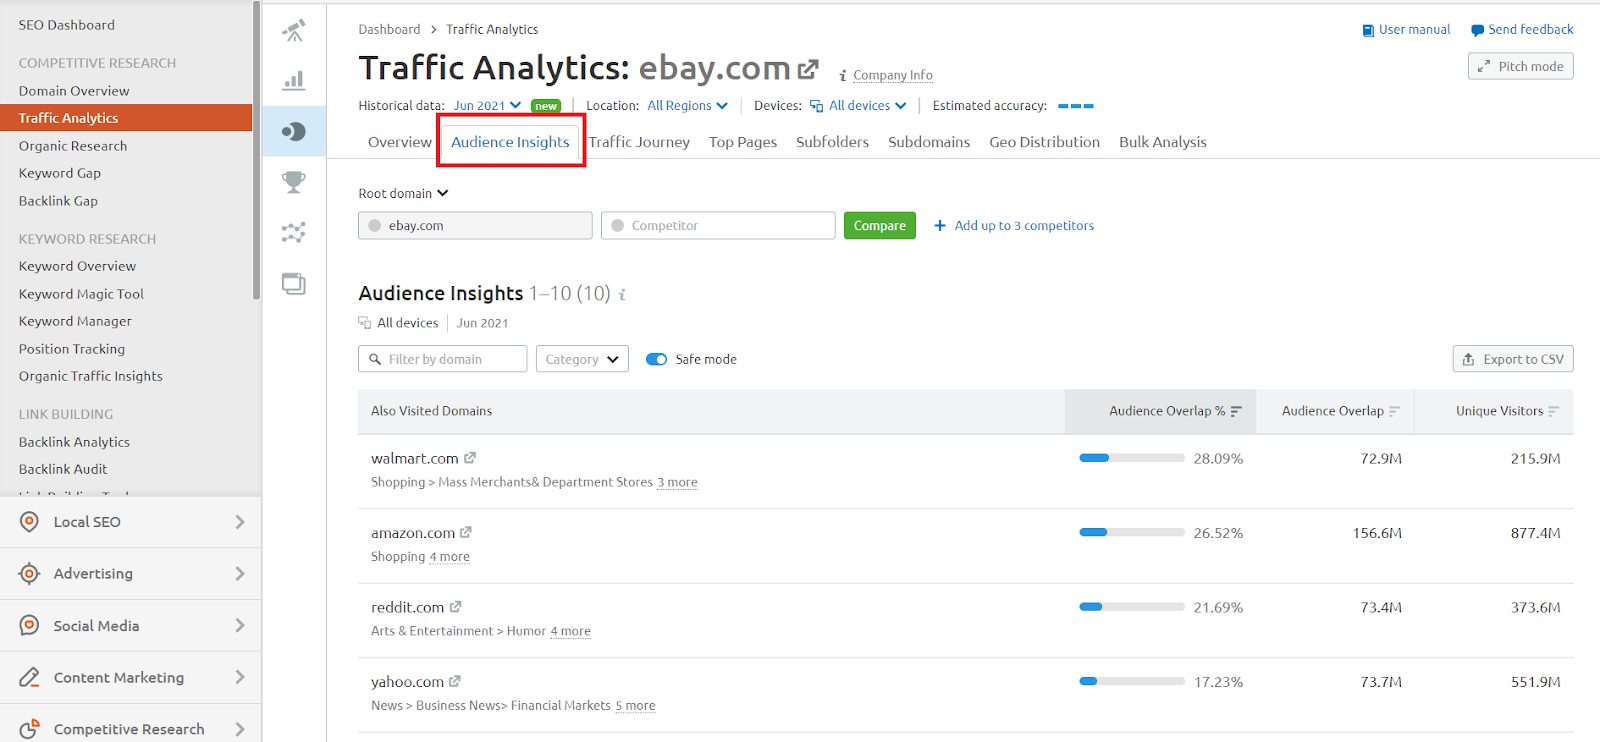
Task: Click Send feedback link
Action: click(x=1522, y=30)
